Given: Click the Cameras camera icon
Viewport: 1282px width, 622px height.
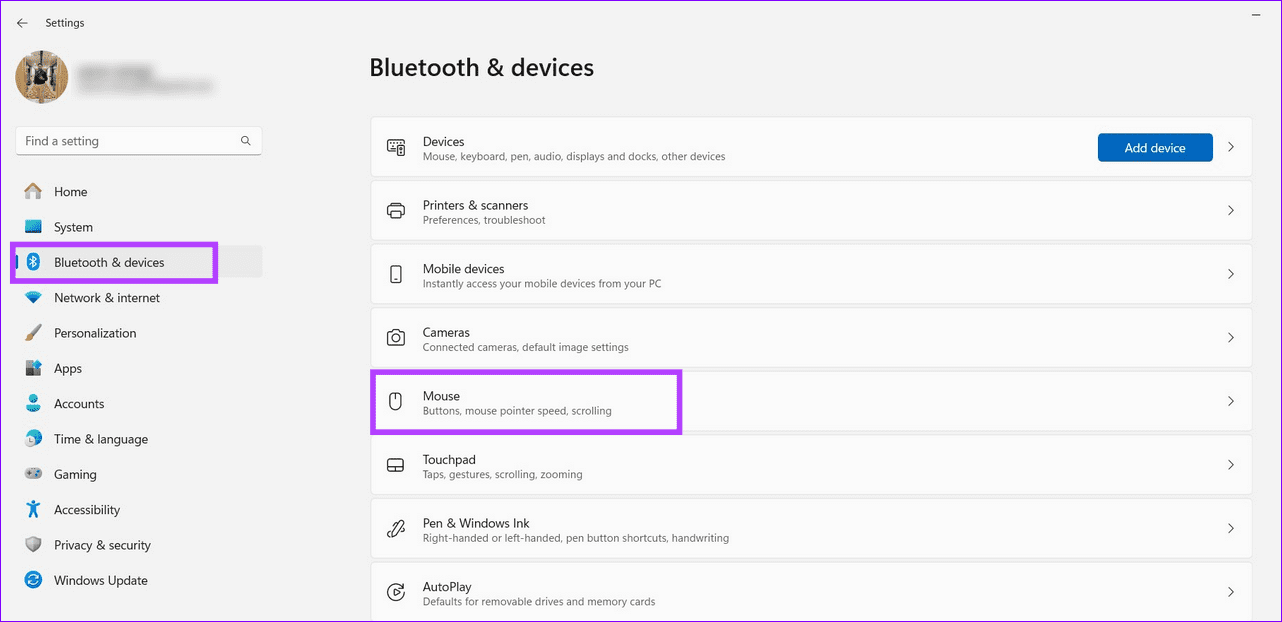Looking at the screenshot, I should point(396,338).
